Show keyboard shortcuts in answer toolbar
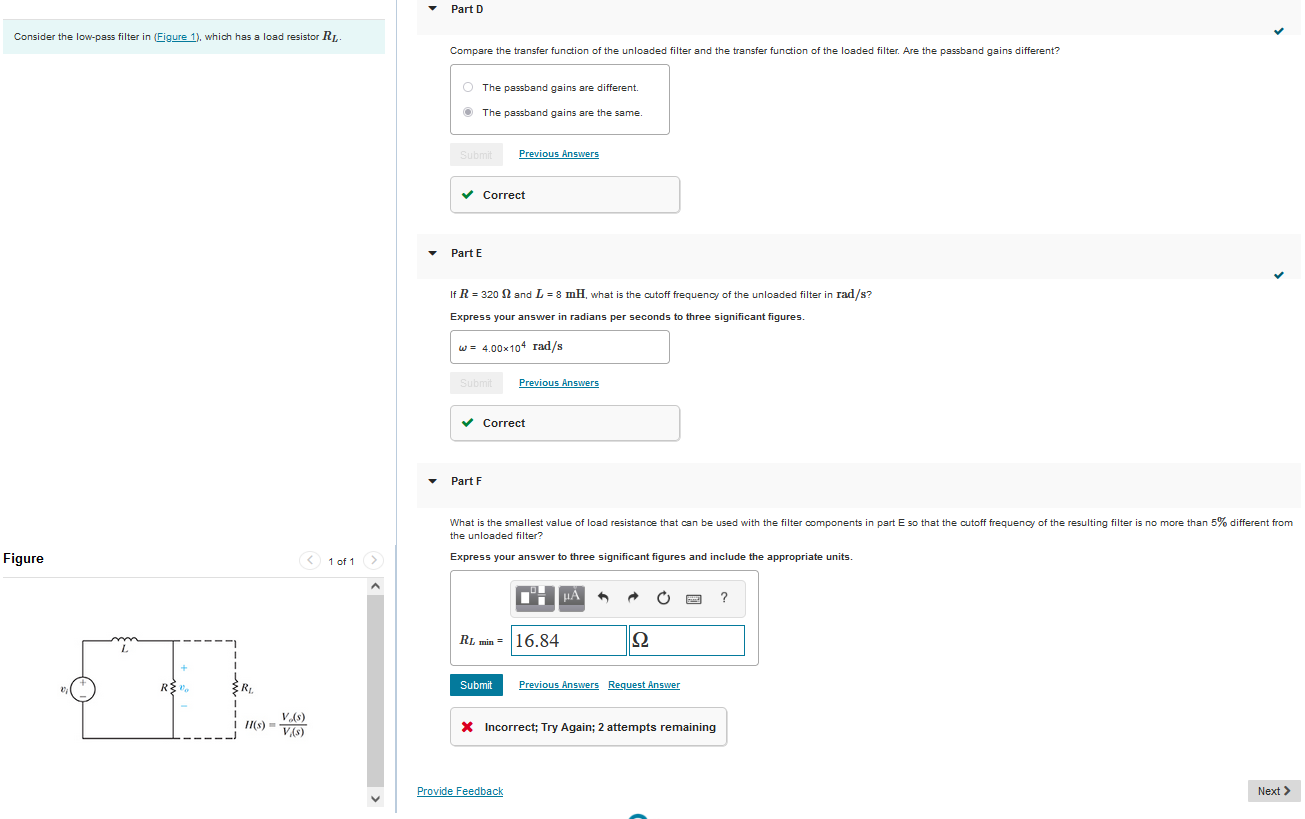This screenshot has width=1305, height=819. pos(692,598)
